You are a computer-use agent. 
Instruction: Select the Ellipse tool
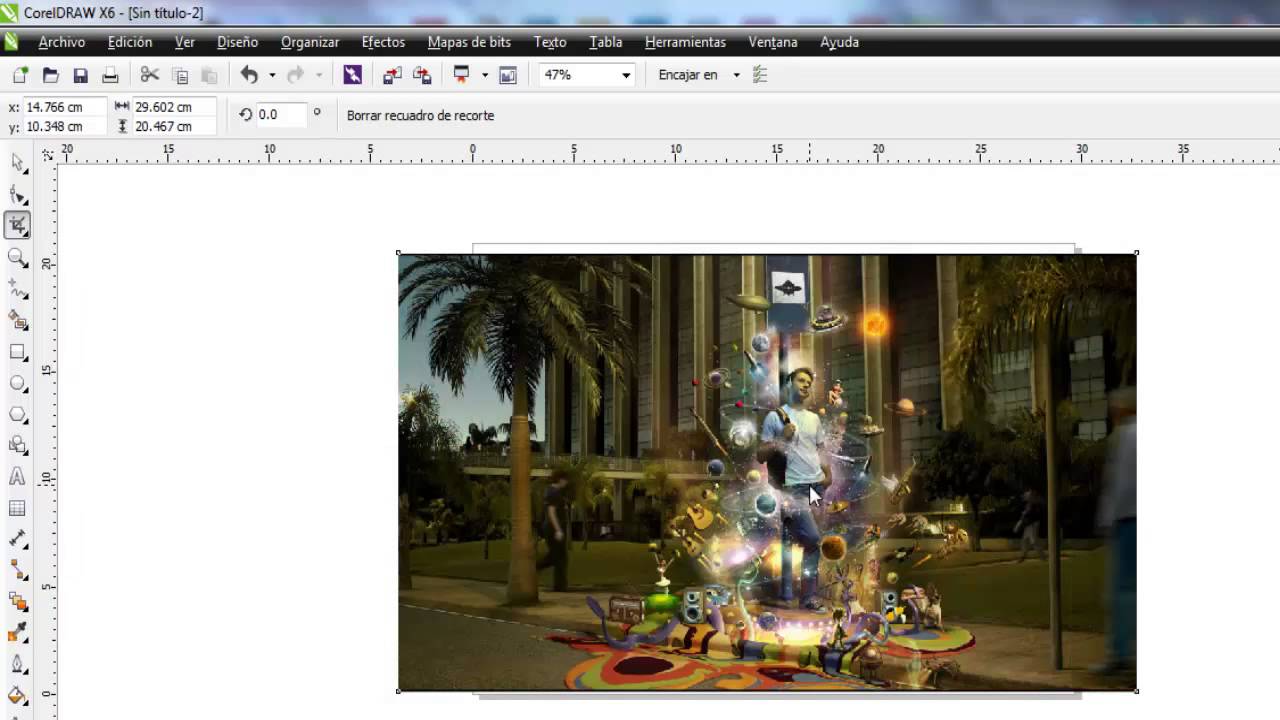point(17,383)
